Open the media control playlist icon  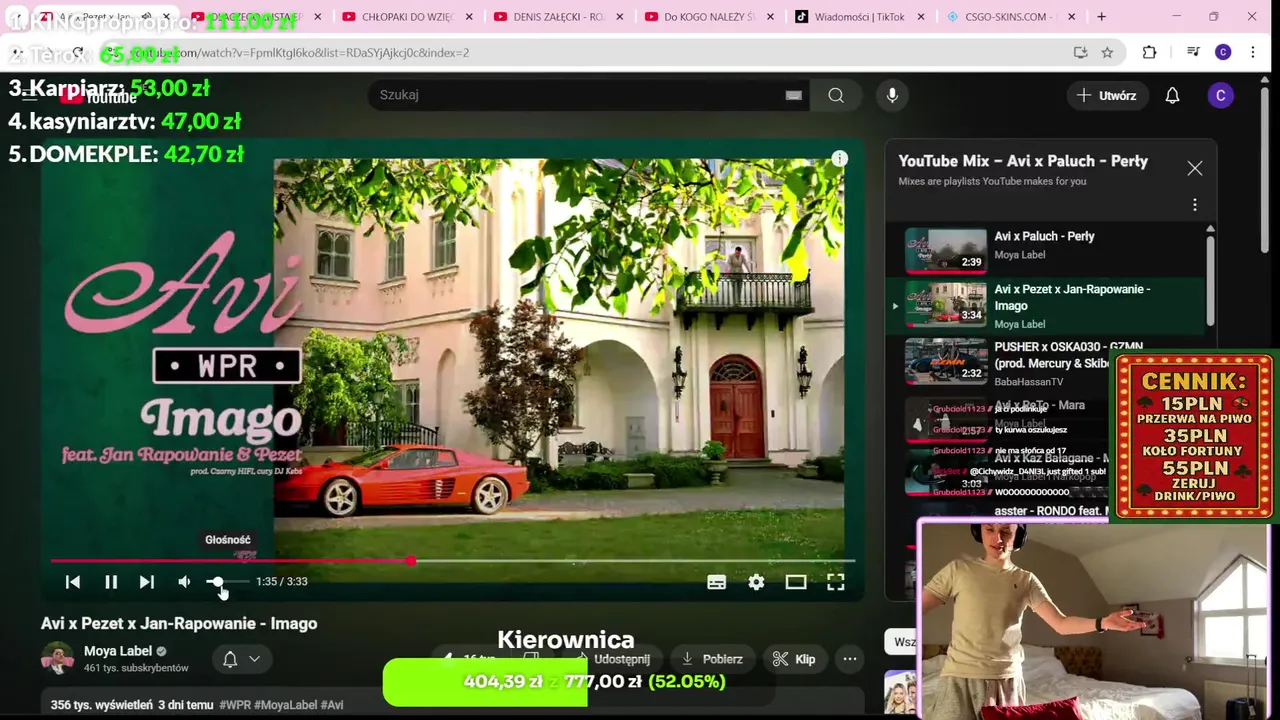[x=1193, y=52]
